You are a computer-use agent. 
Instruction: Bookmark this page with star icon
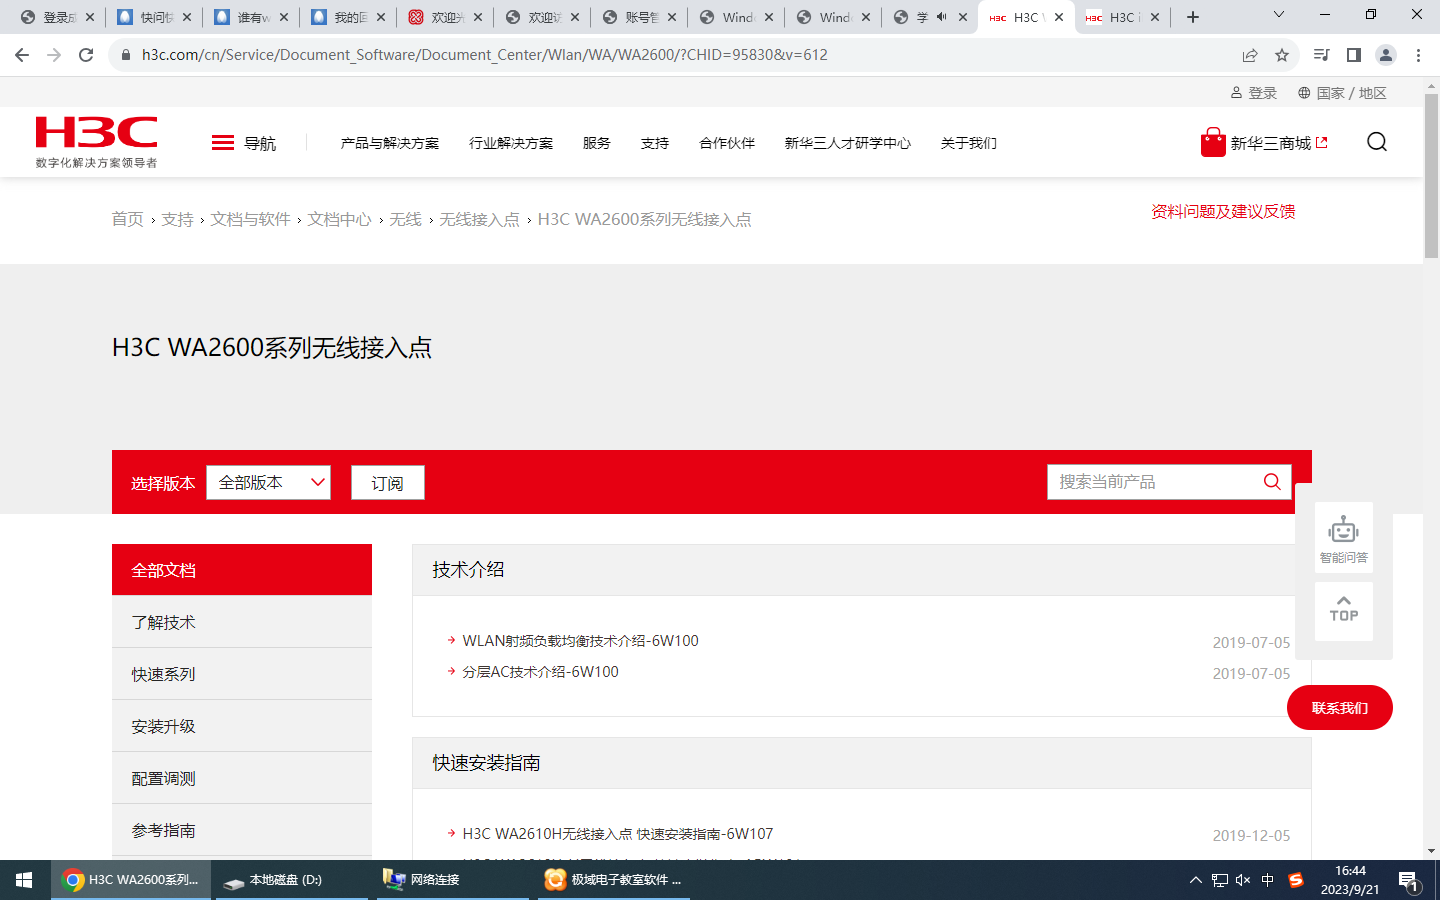(1282, 55)
